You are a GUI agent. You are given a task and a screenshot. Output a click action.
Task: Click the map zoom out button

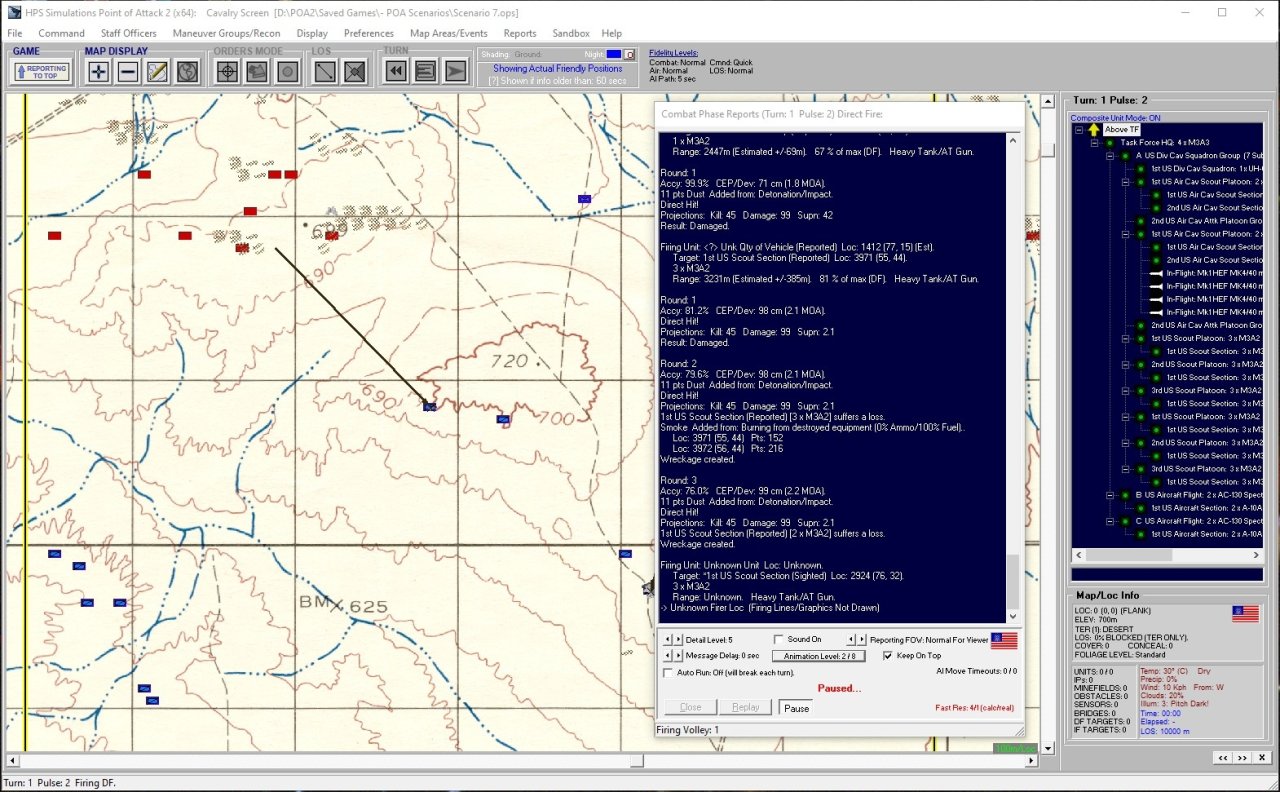point(128,71)
